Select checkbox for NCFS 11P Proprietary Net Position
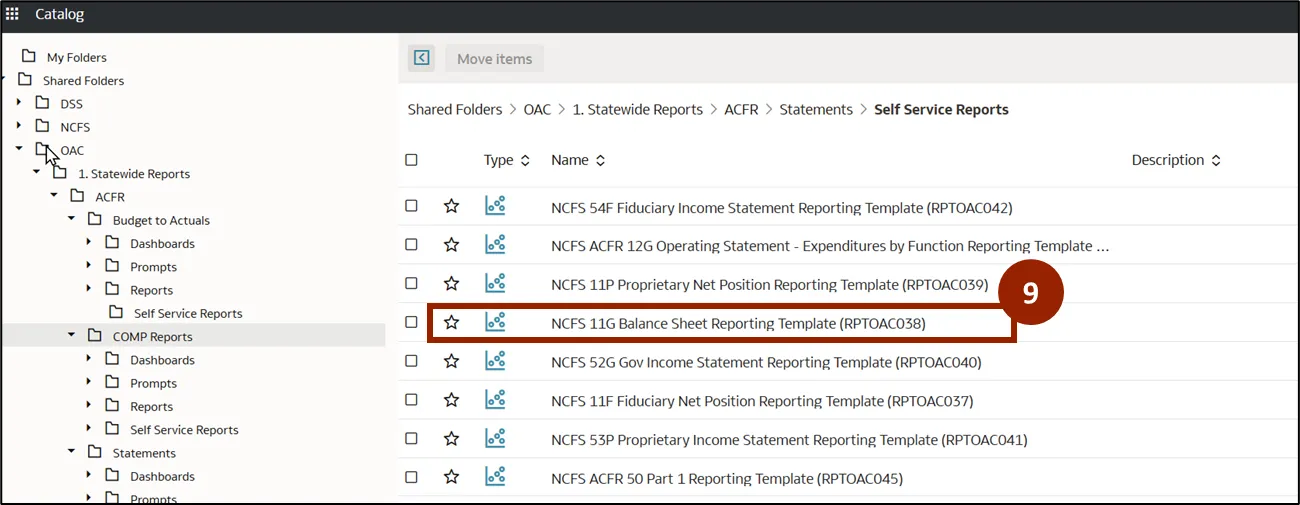 (x=411, y=284)
